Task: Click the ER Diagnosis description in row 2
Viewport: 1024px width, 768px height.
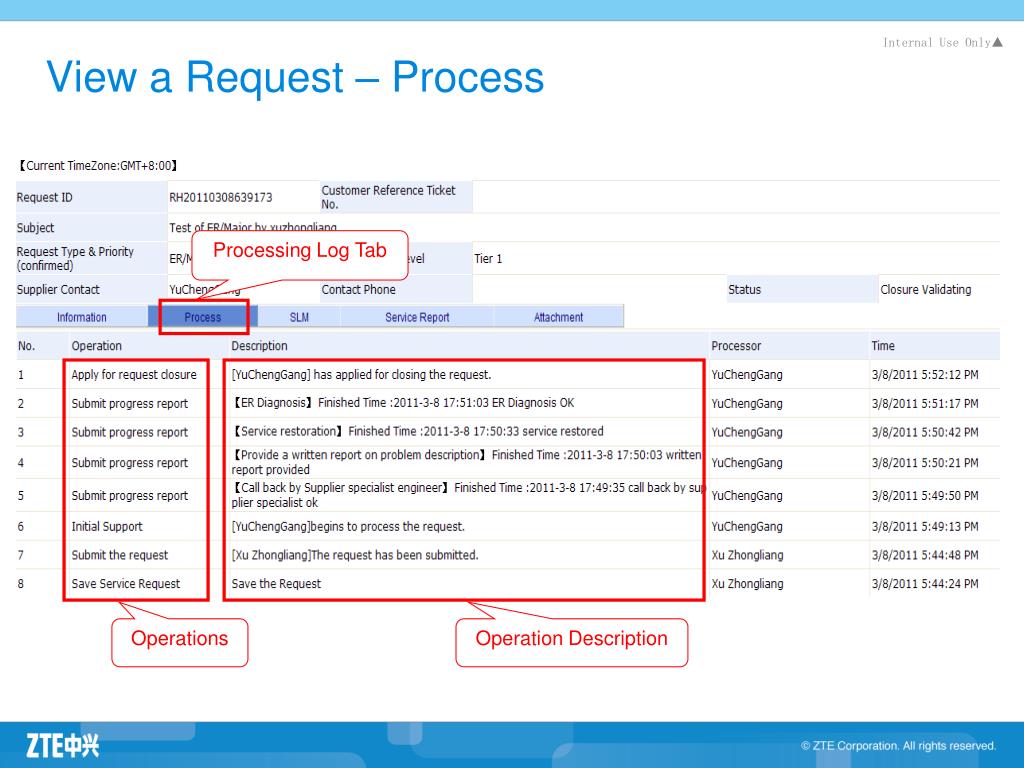Action: click(403, 403)
